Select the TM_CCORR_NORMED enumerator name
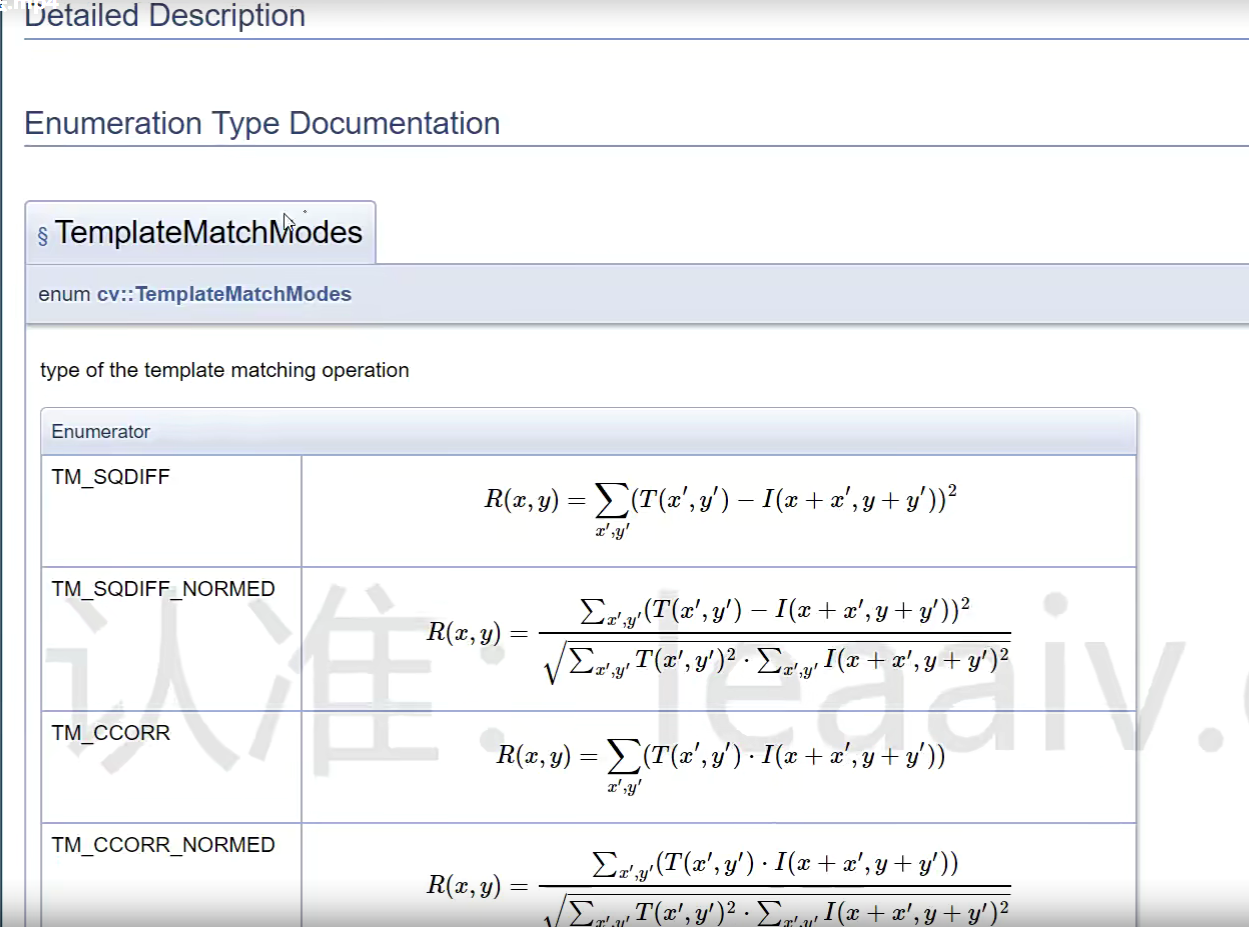Screen dimensions: 1249x927 (x=163, y=845)
